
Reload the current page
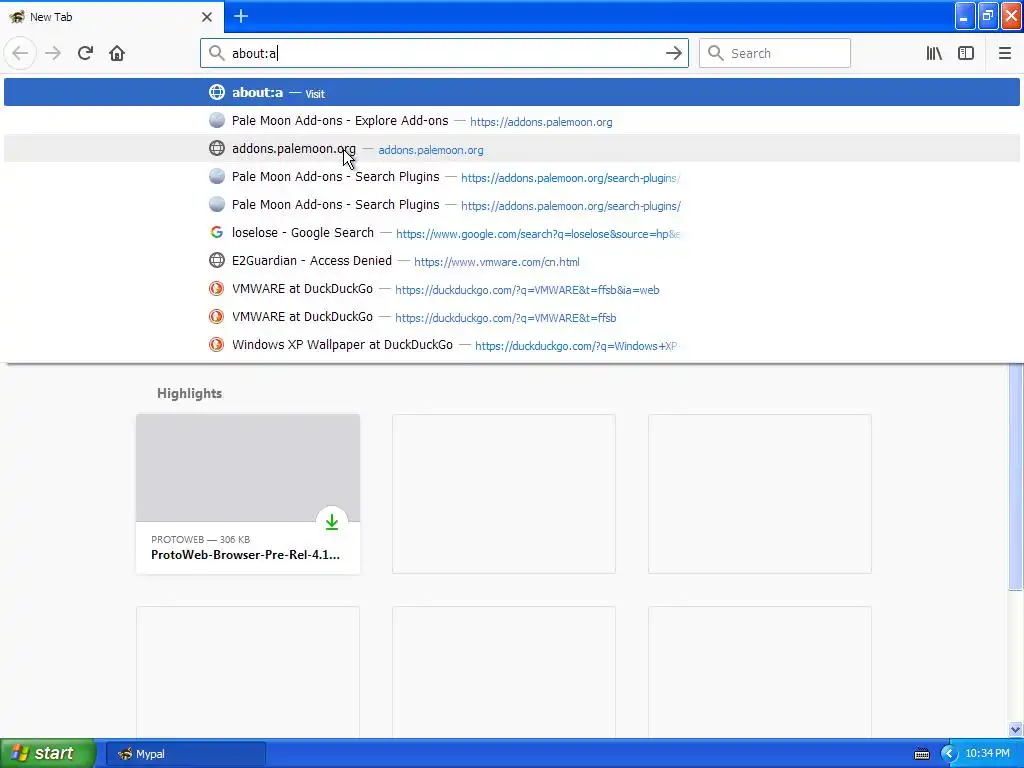pos(85,53)
